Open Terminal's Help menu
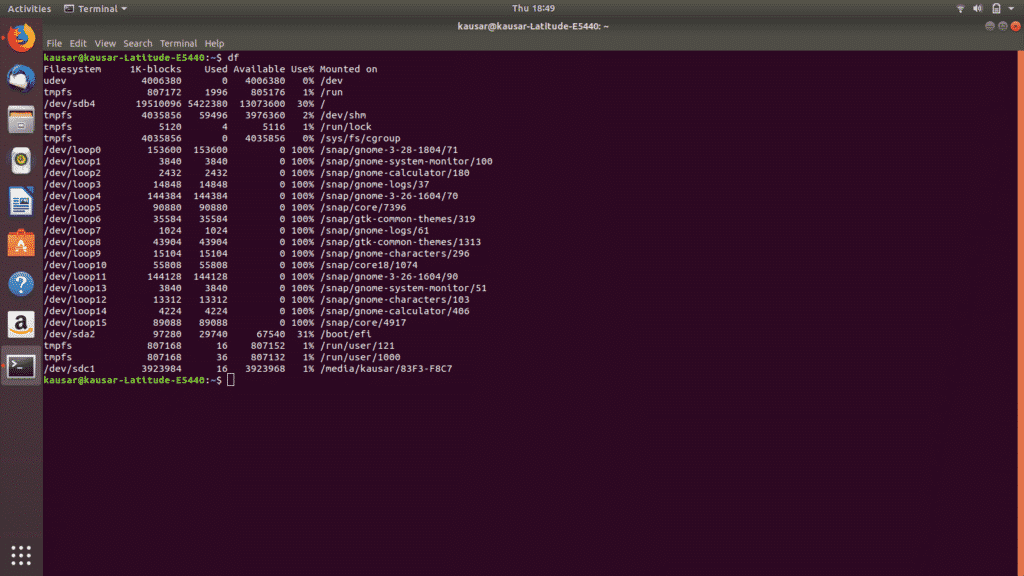1024x576 pixels. click(213, 43)
